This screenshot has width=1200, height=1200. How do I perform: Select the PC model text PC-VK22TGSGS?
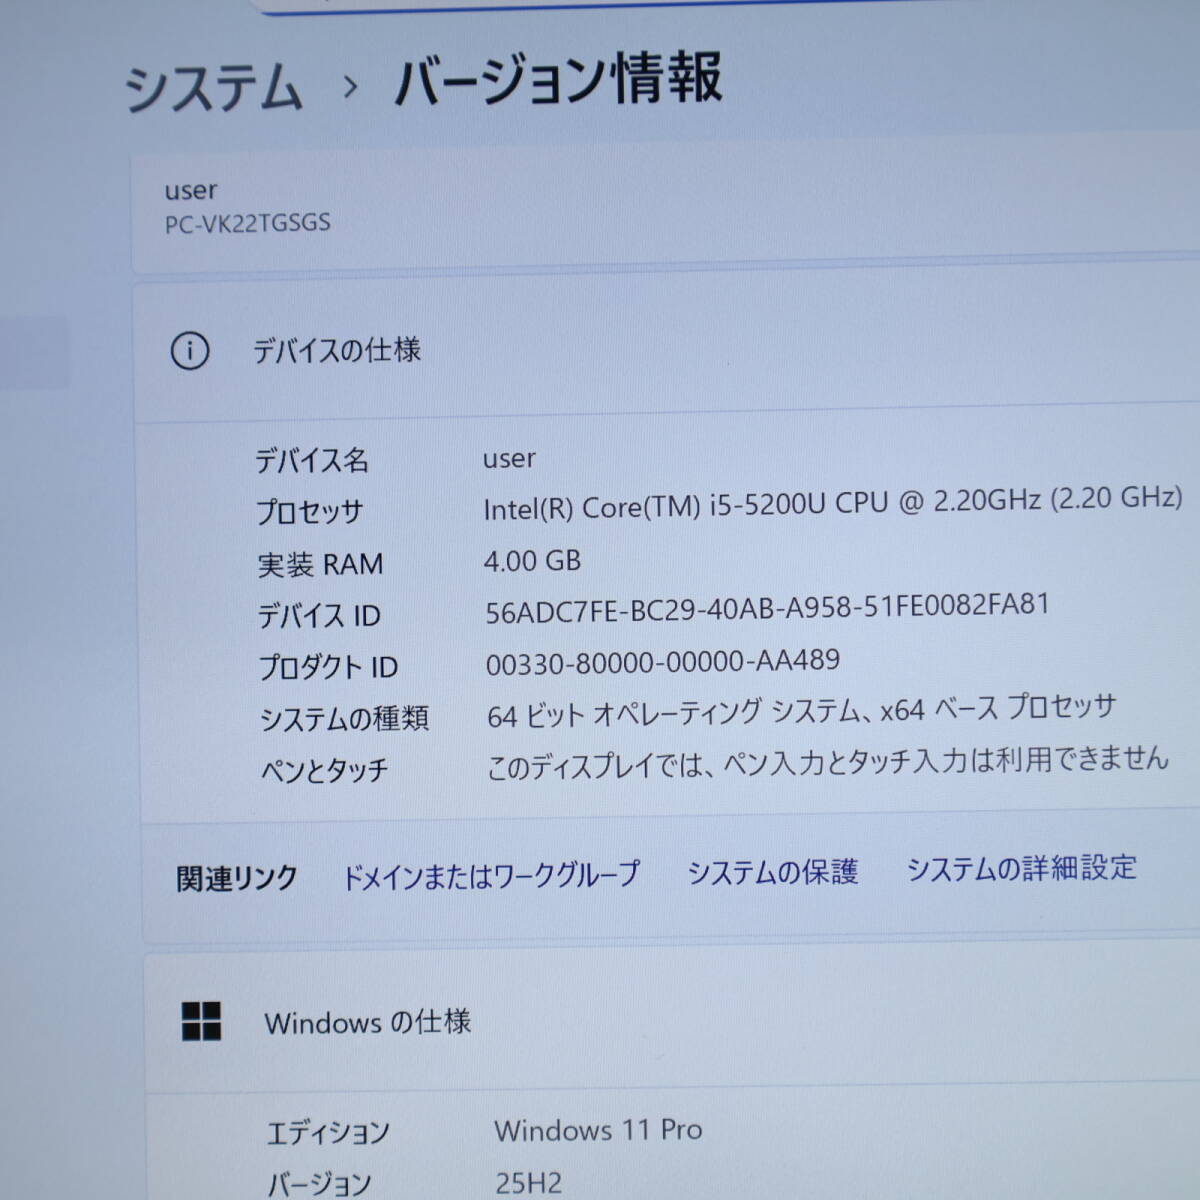click(247, 223)
